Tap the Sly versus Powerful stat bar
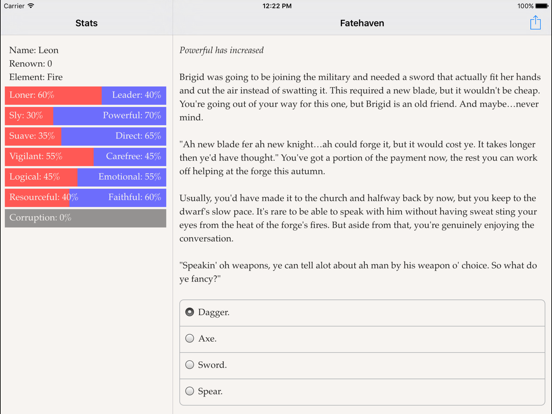The width and height of the screenshot is (552, 414). (x=86, y=116)
